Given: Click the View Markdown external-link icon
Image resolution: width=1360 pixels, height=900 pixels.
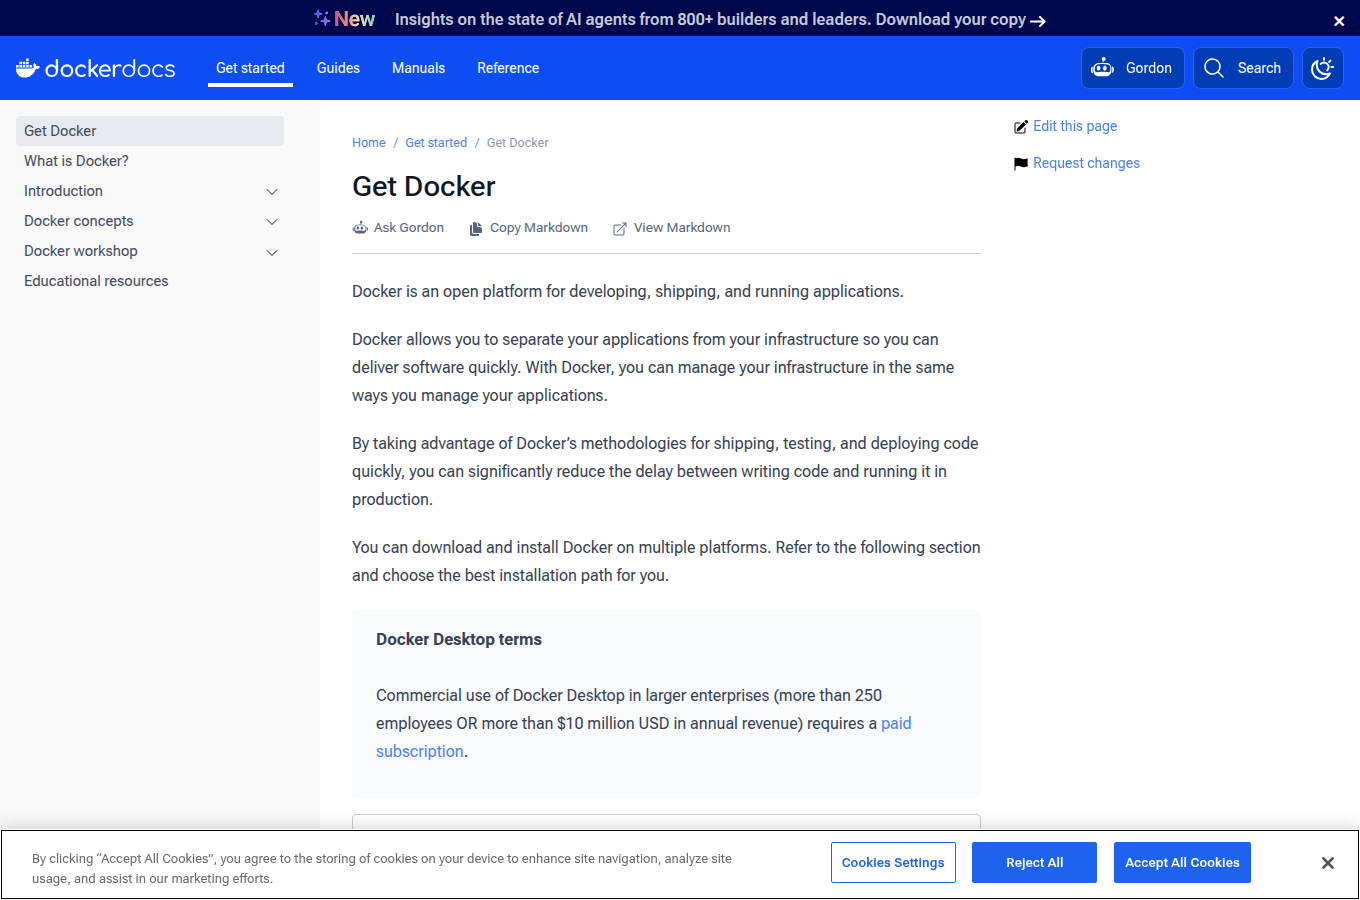Looking at the screenshot, I should [x=620, y=228].
